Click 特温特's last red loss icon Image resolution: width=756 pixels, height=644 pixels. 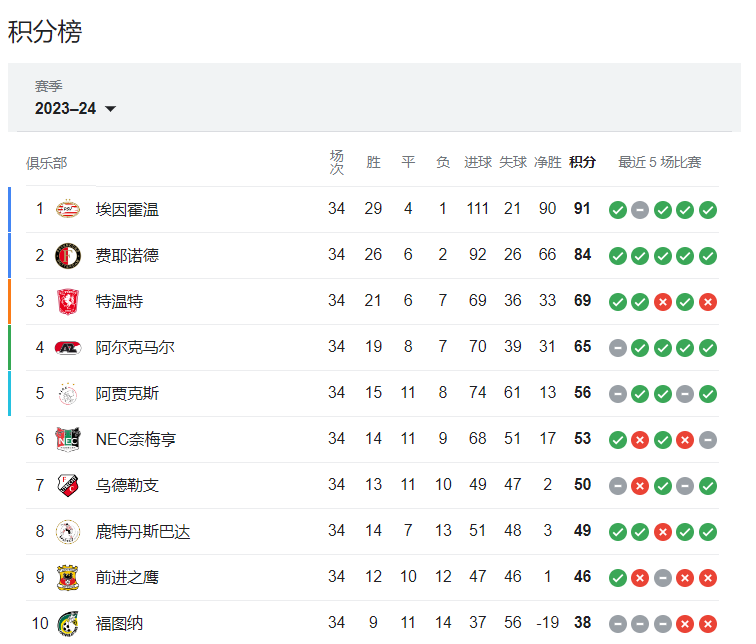point(708,302)
